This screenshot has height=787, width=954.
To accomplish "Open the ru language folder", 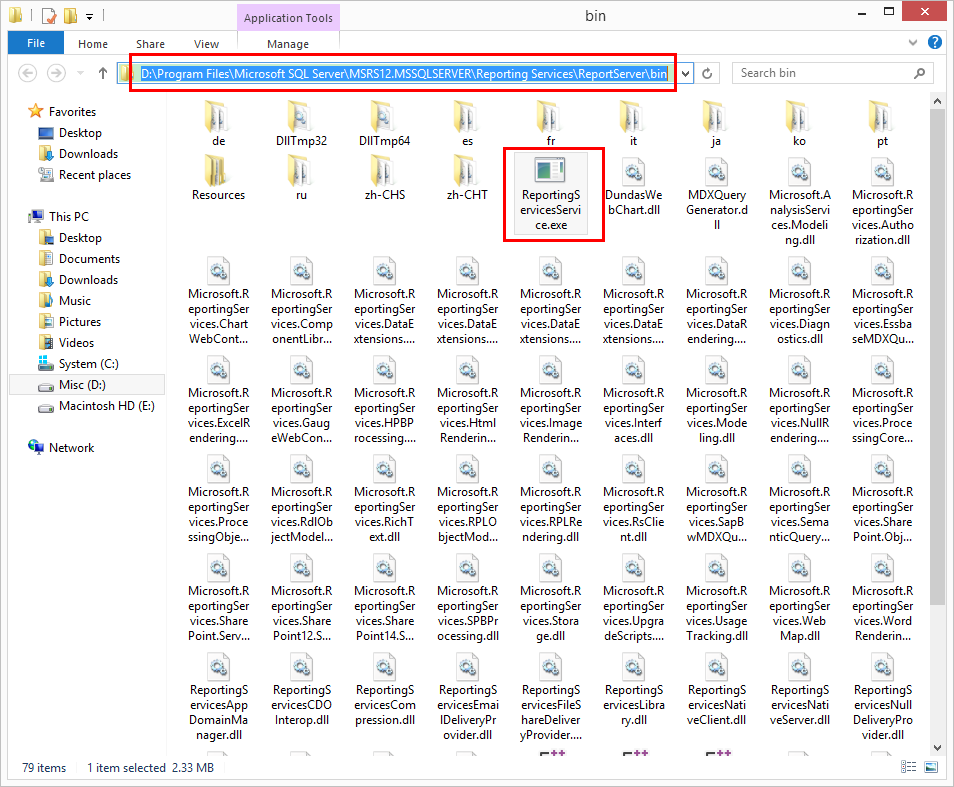I will (301, 177).
